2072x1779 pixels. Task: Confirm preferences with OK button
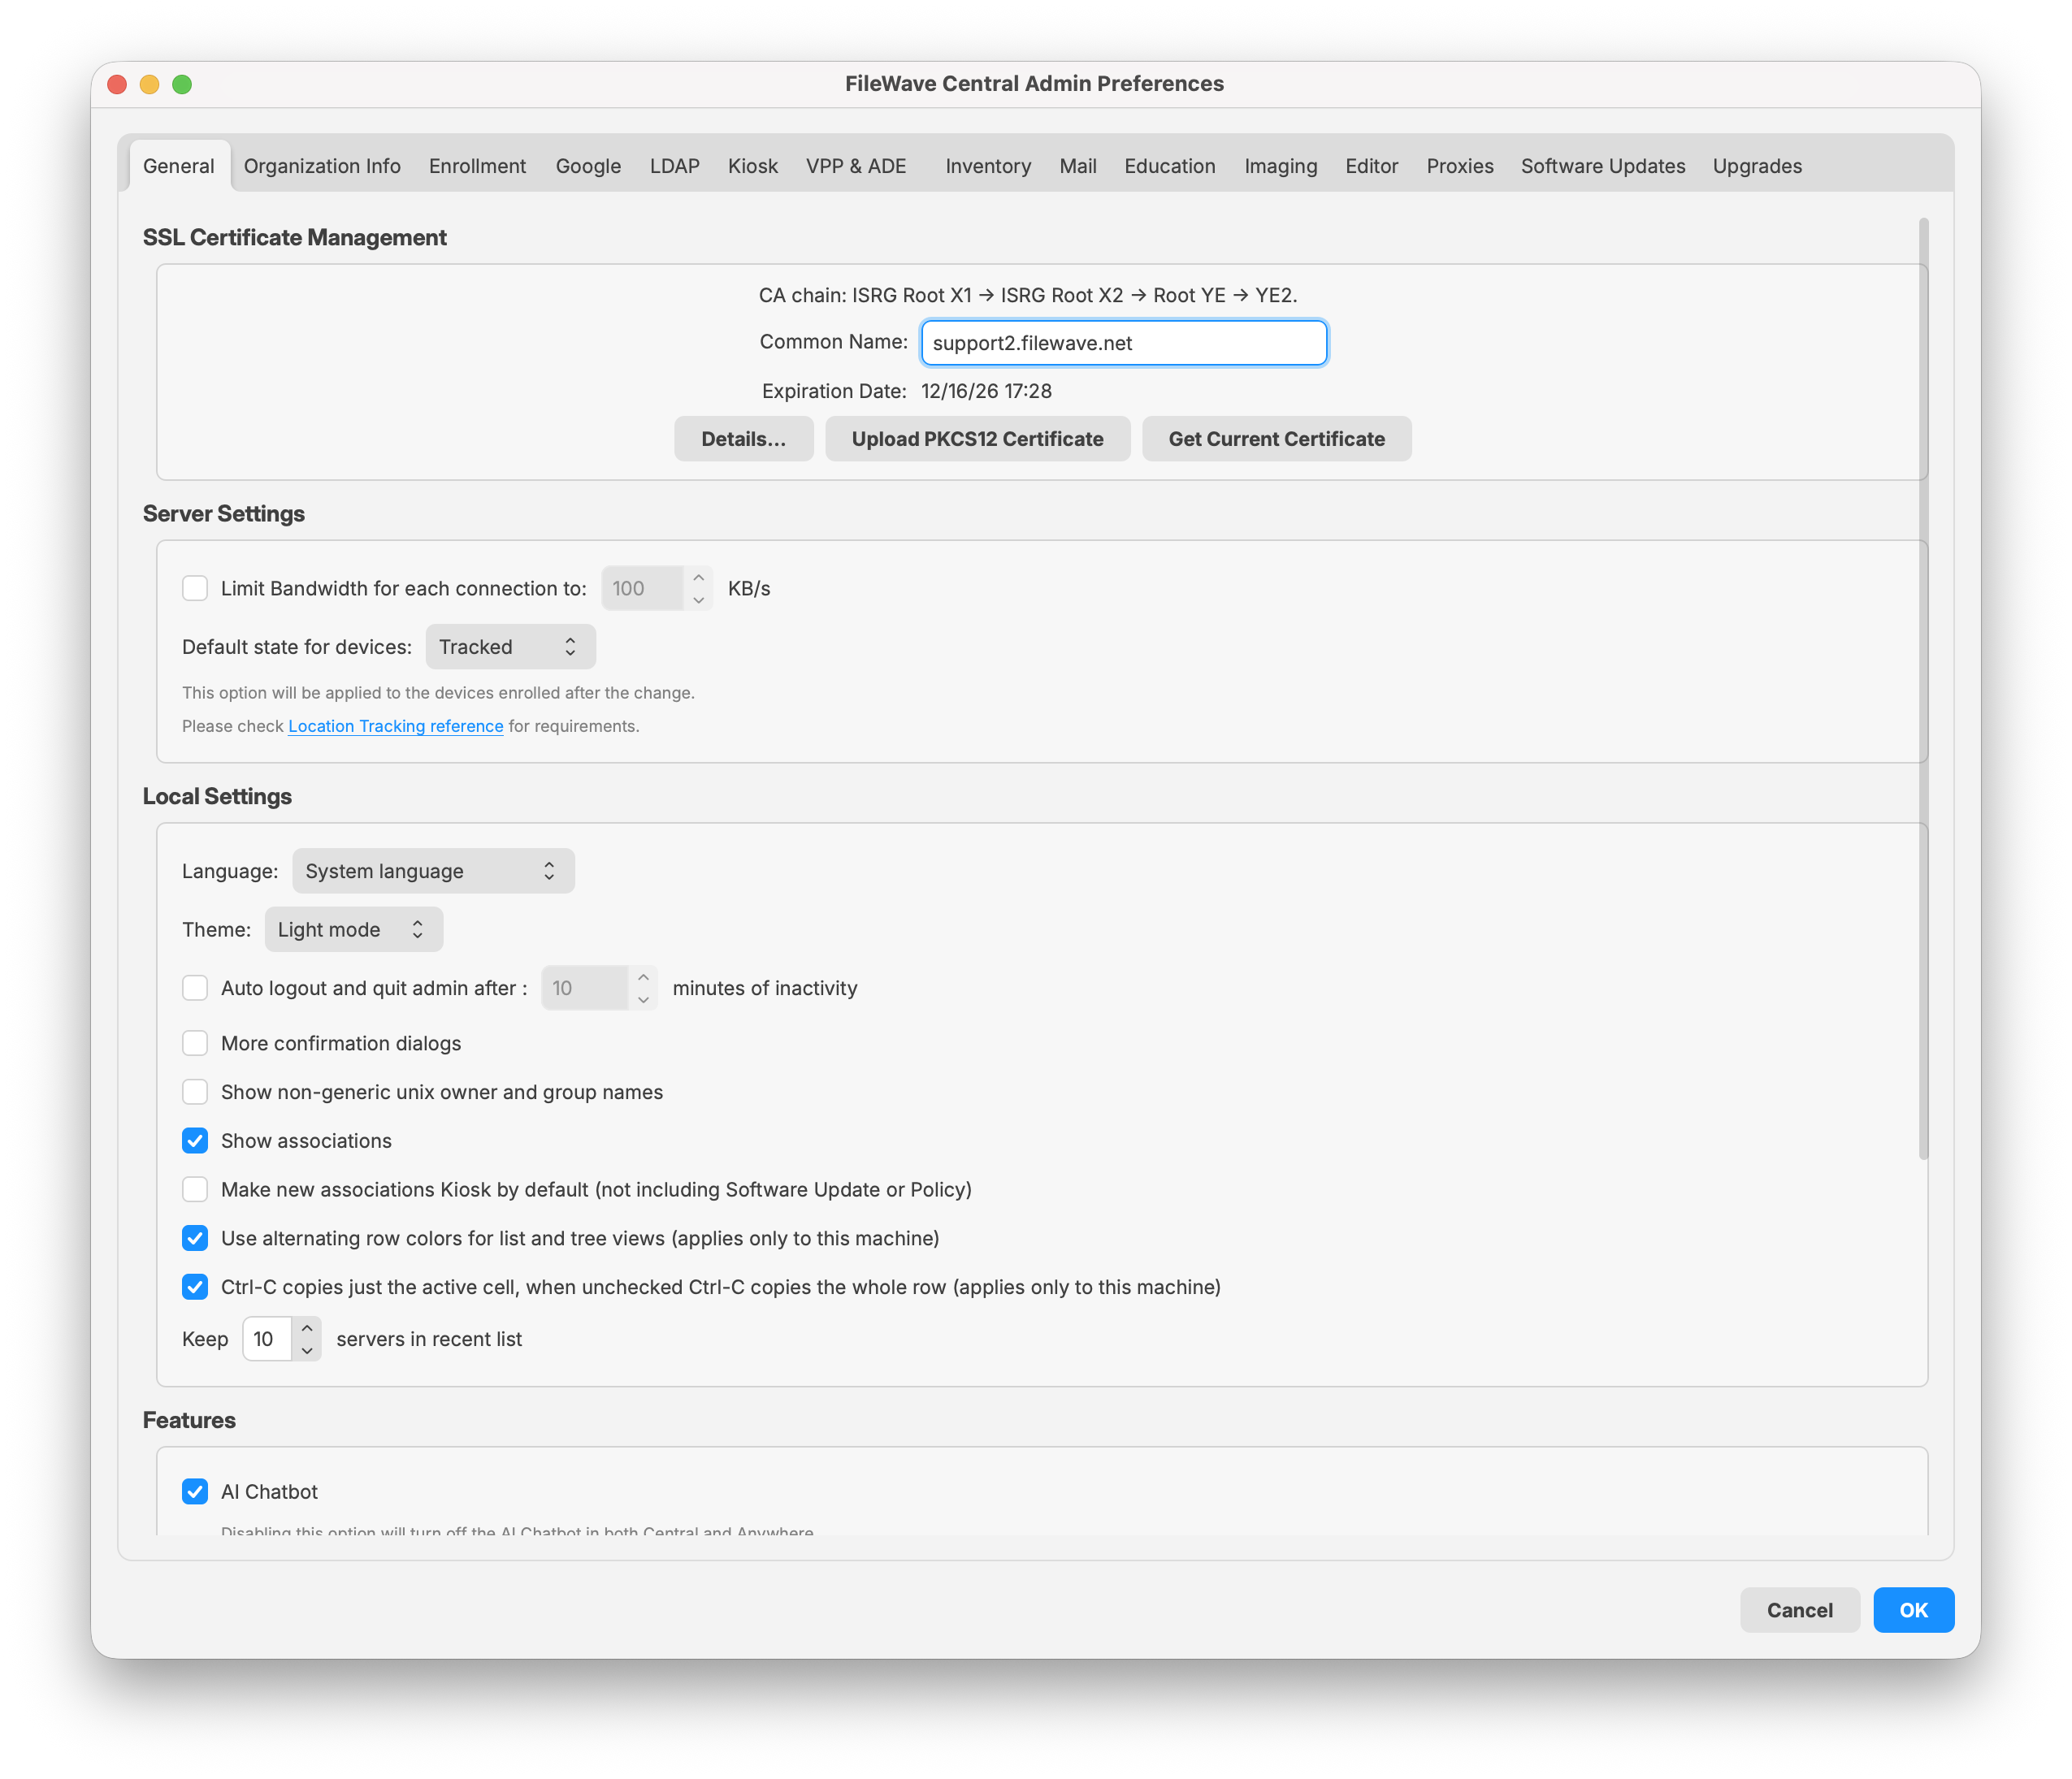(1913, 1610)
